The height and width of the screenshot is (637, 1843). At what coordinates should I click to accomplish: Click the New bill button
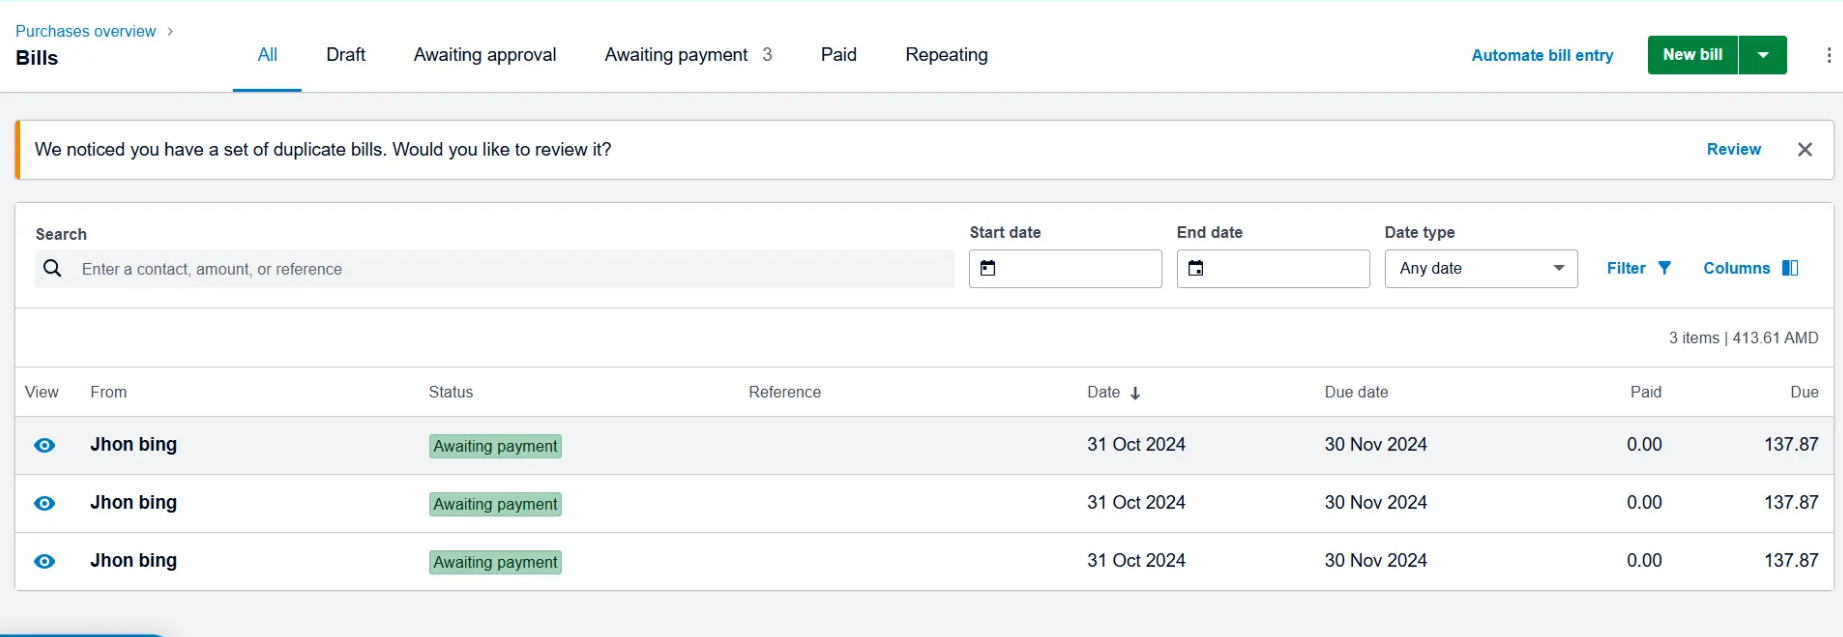click(1693, 55)
